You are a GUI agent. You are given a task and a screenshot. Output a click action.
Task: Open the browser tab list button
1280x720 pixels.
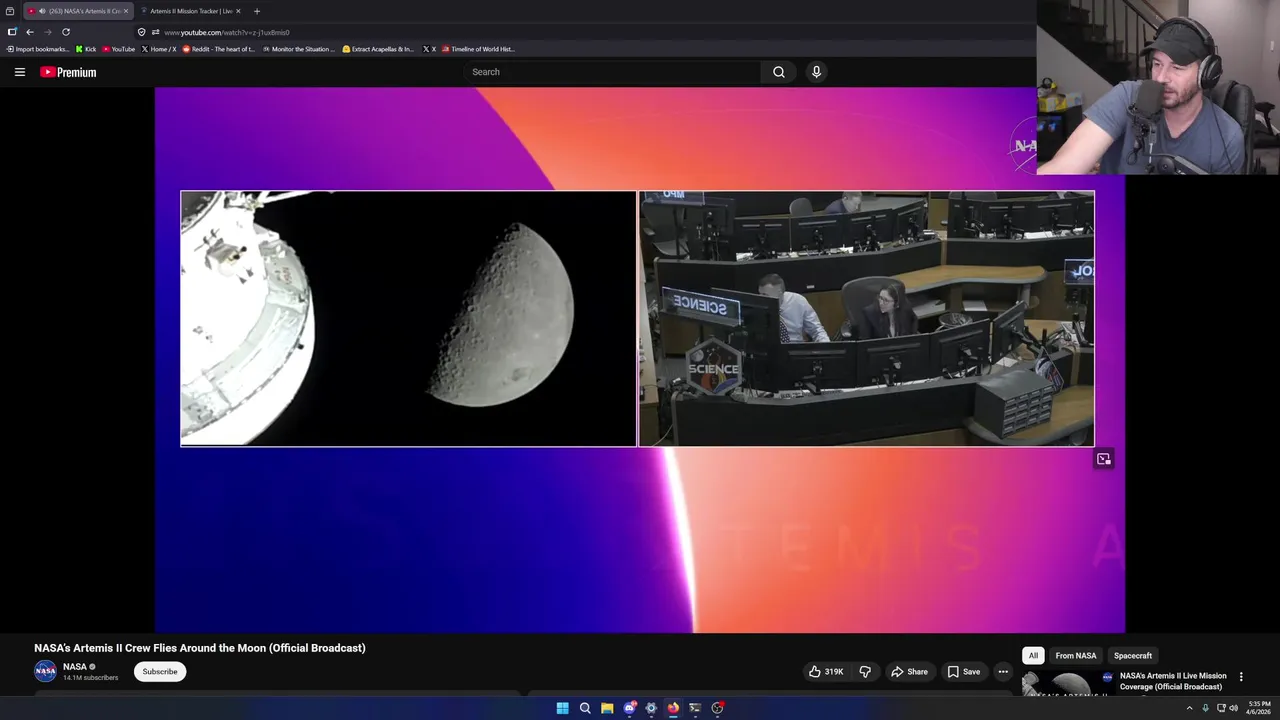(10, 11)
